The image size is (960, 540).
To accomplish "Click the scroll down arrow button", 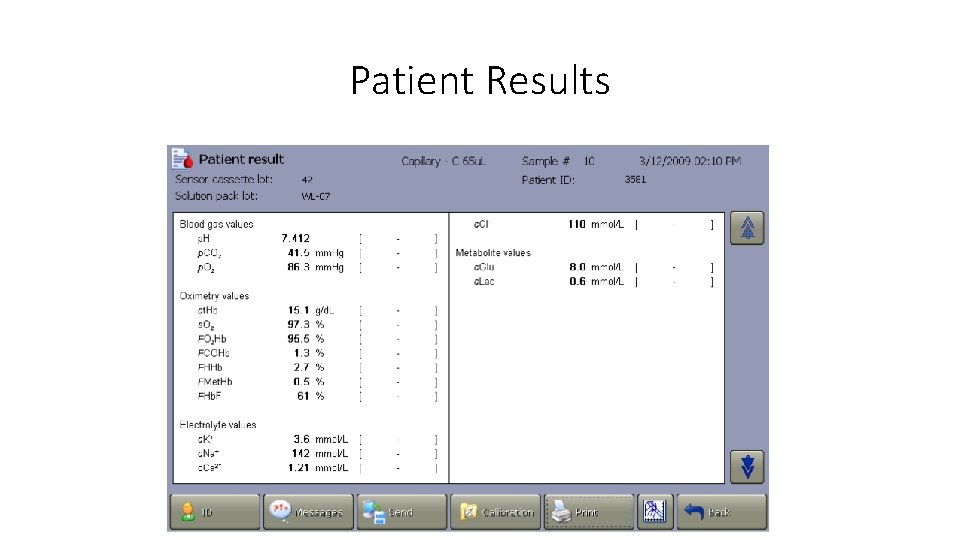I will pyautogui.click(x=747, y=467).
